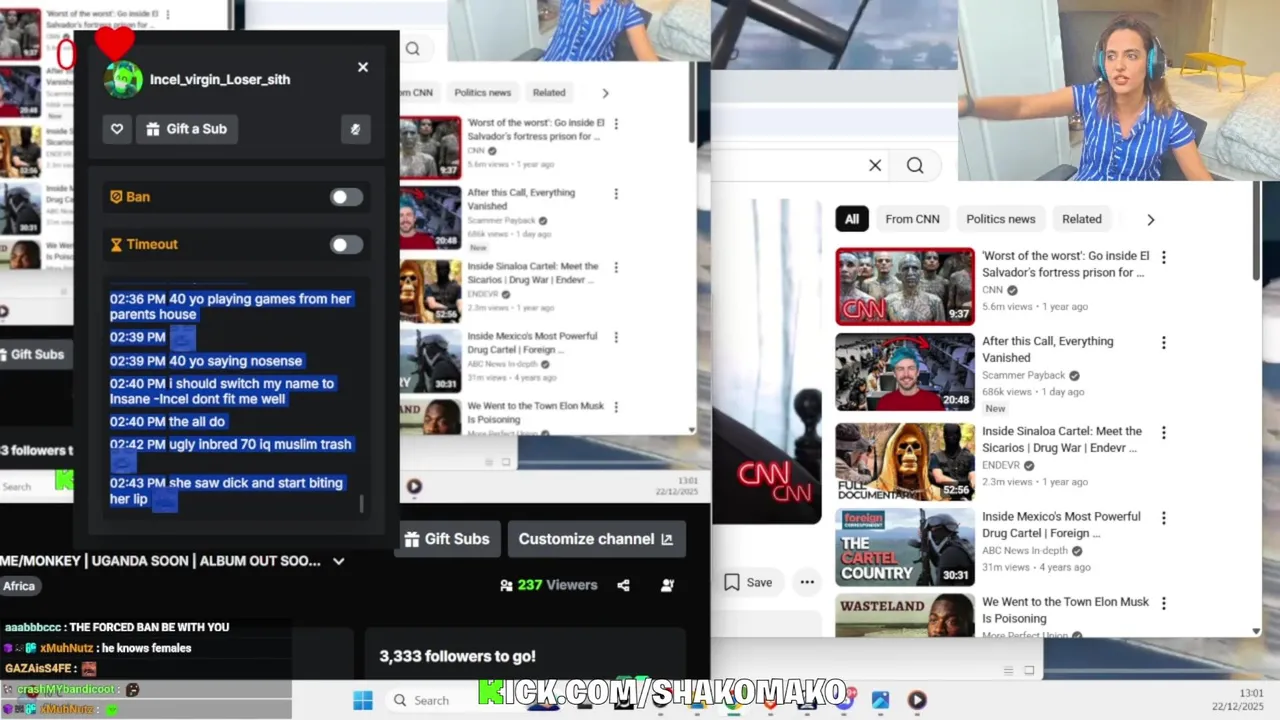Click the scrollbar of the small mirrored window

692,100
